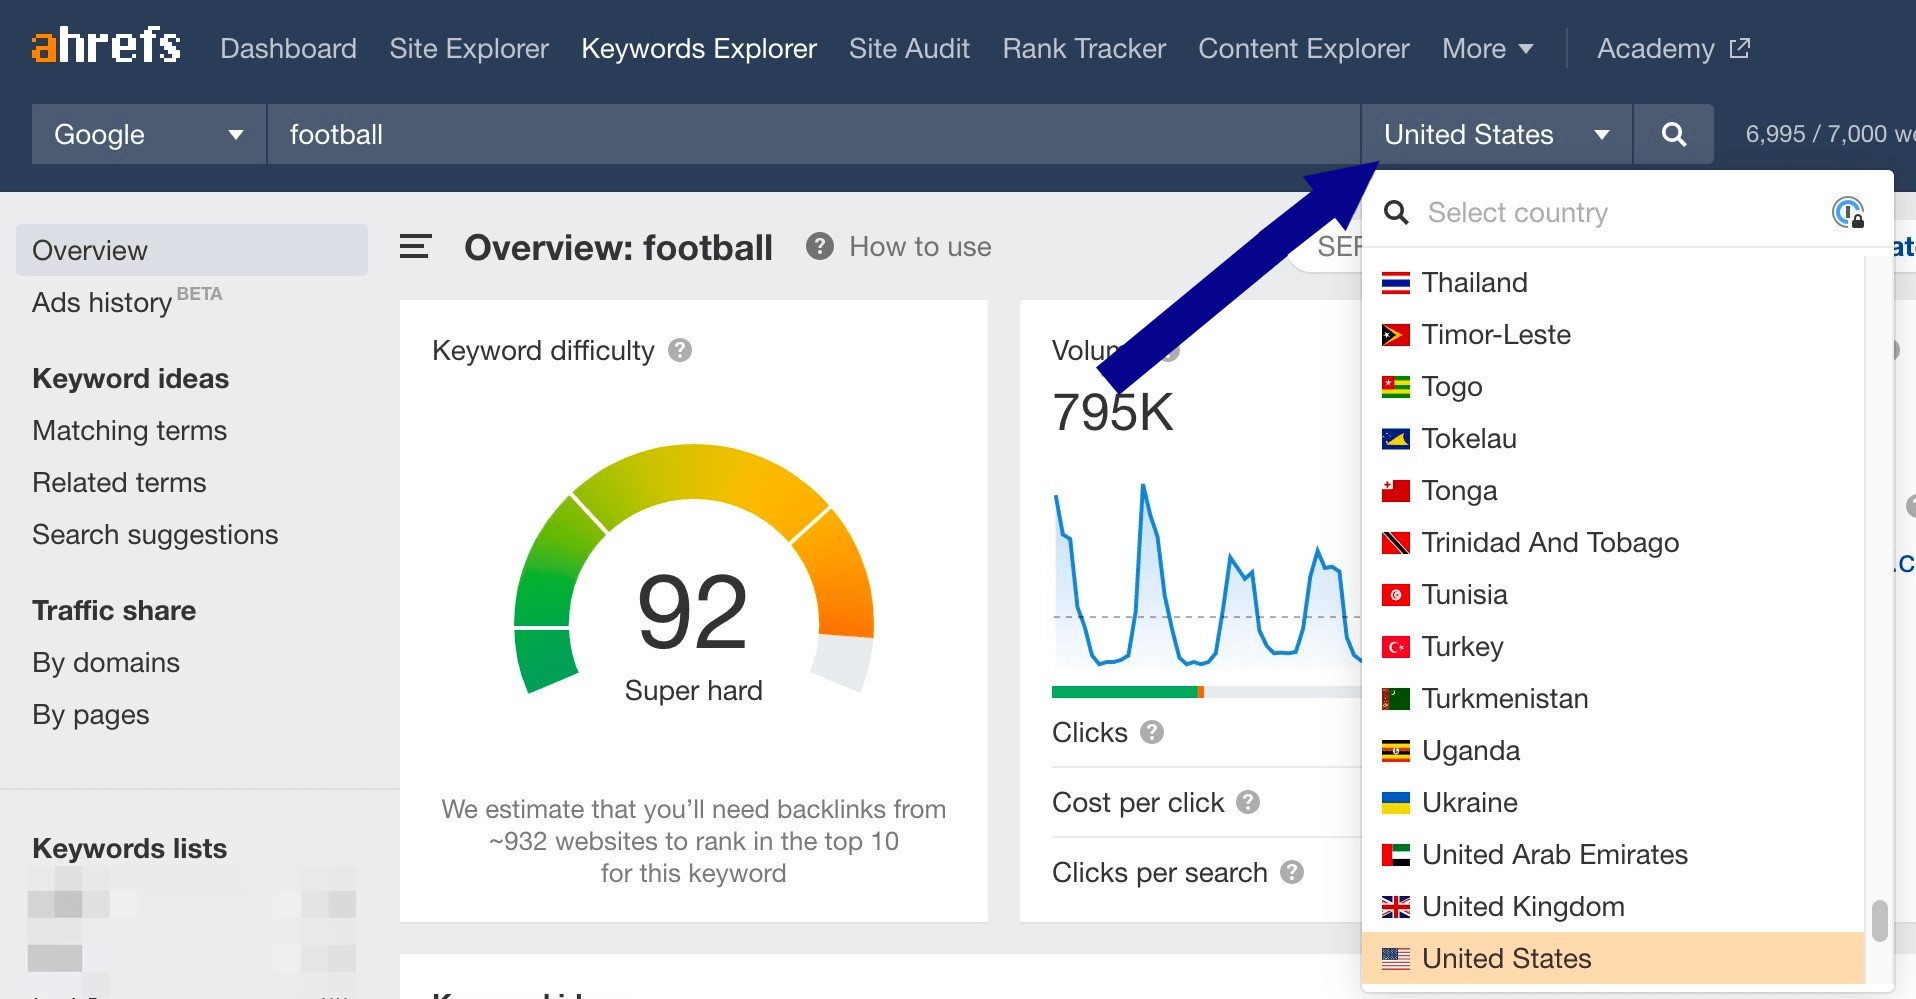
Task: Click the football keyword input field
Action: click(813, 134)
